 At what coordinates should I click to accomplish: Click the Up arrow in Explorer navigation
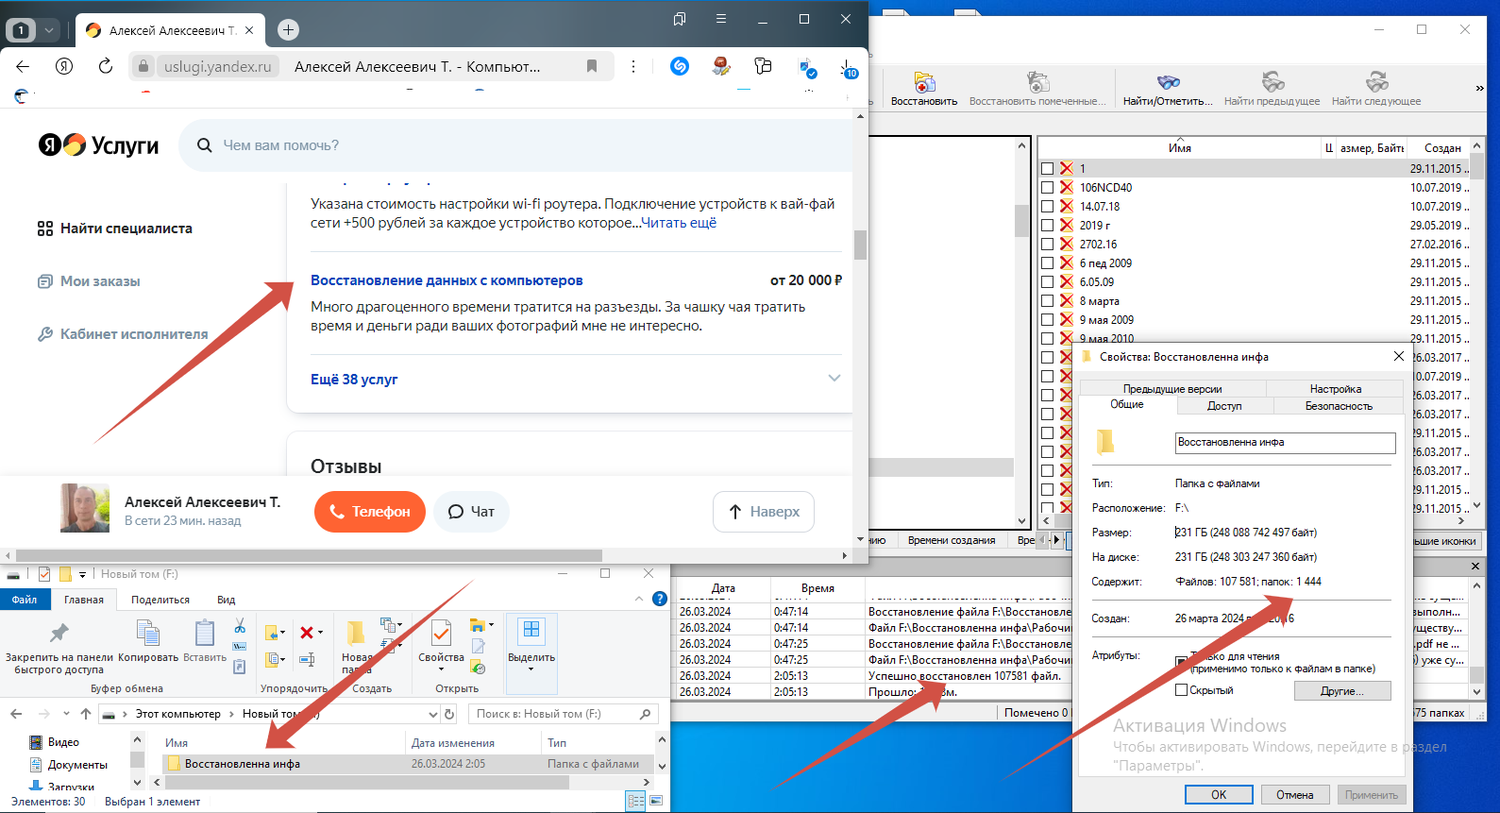[x=86, y=714]
